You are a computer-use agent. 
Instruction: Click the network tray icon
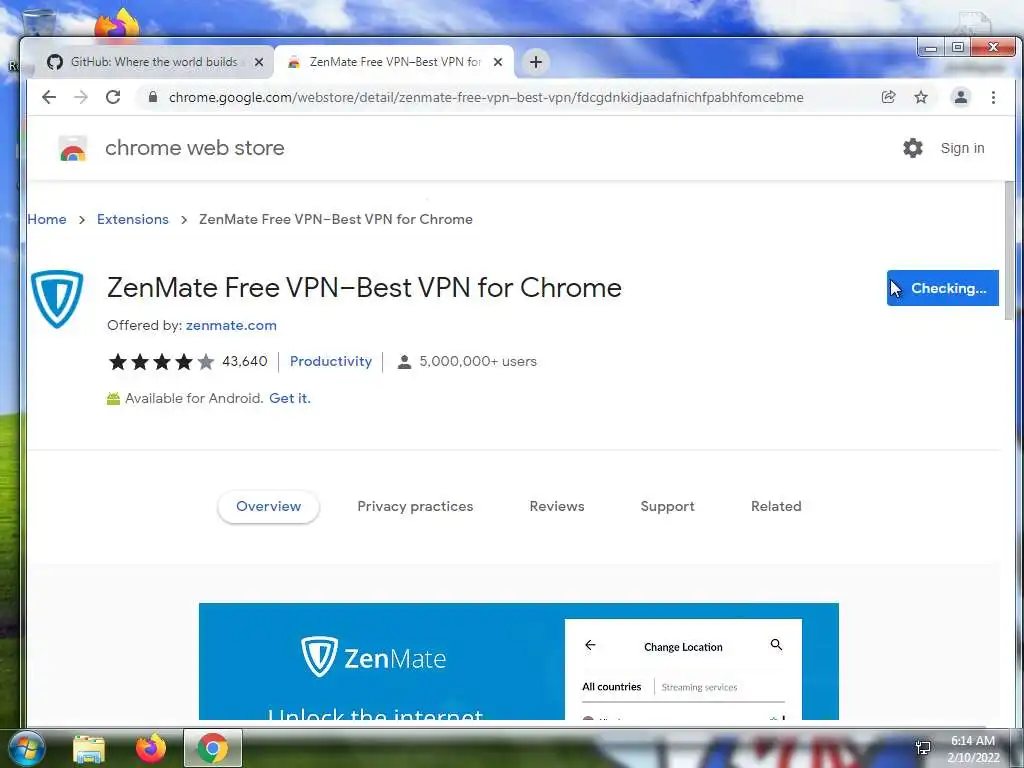click(x=923, y=748)
